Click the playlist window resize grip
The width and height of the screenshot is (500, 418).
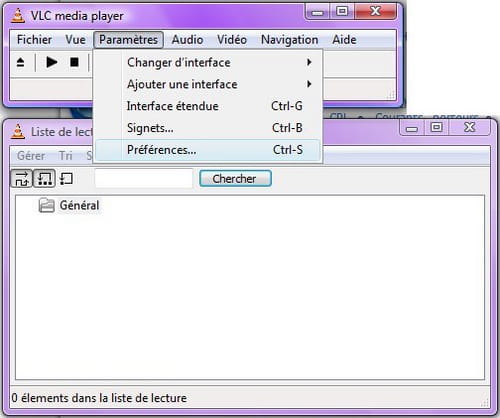[x=485, y=403]
